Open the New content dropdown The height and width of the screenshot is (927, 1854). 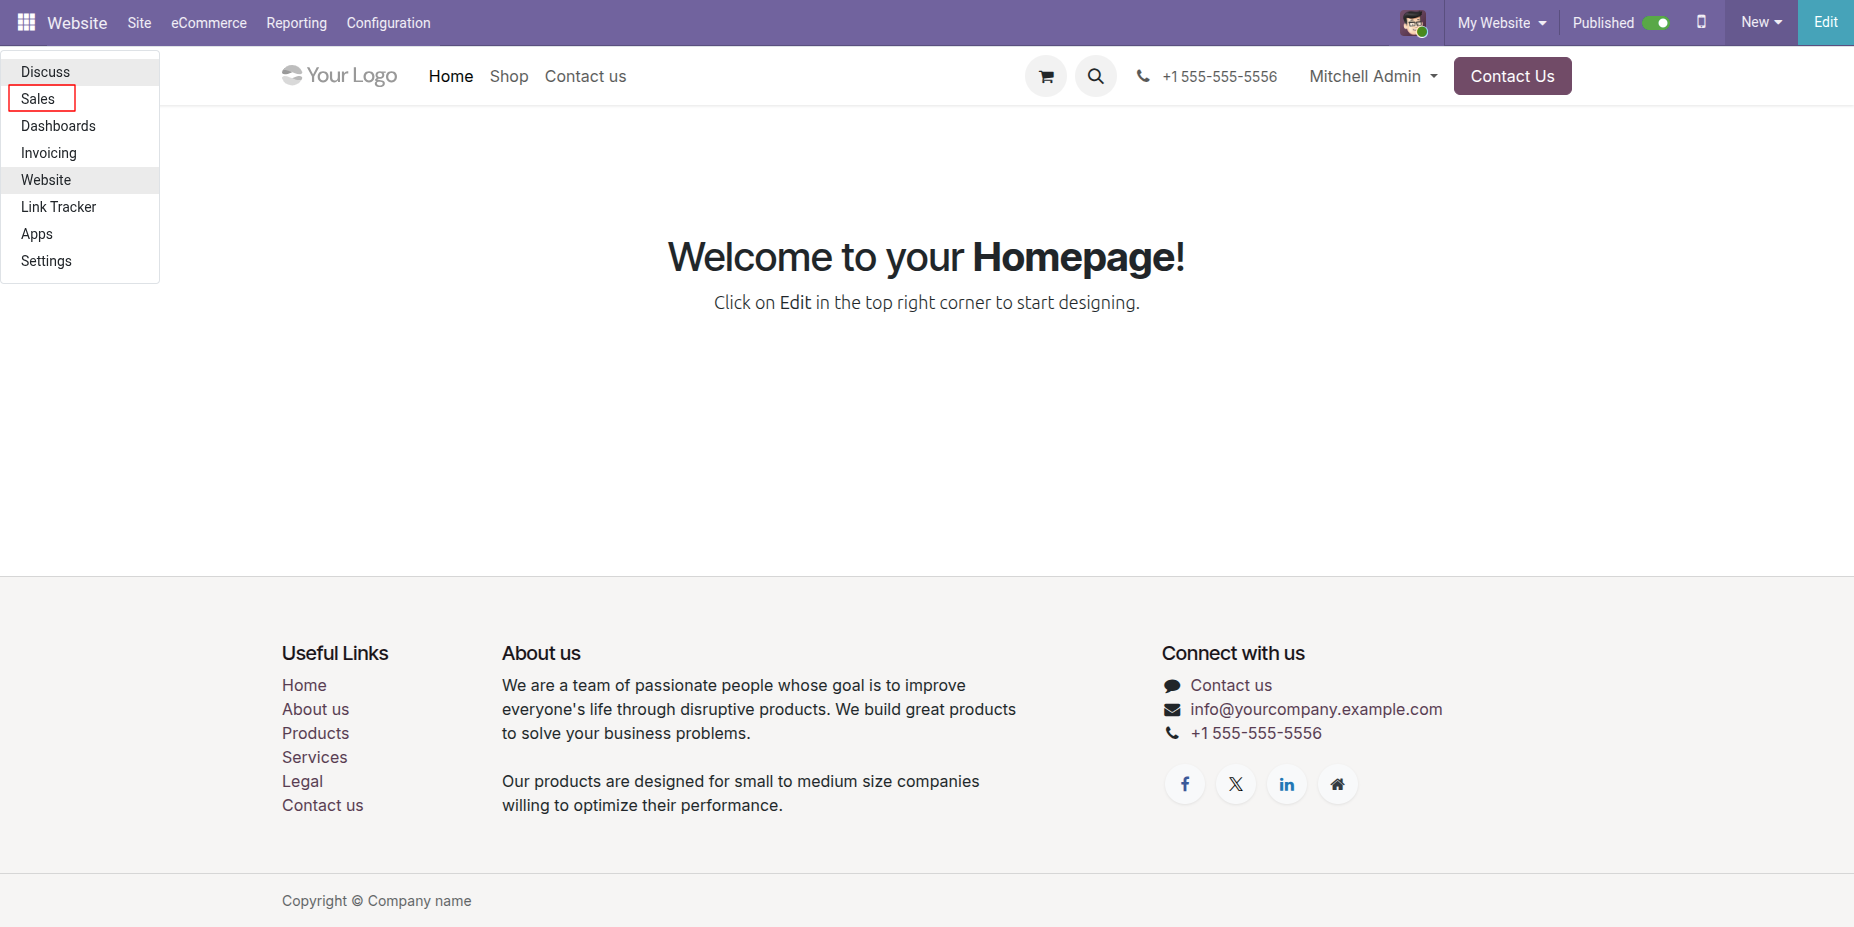(x=1761, y=22)
